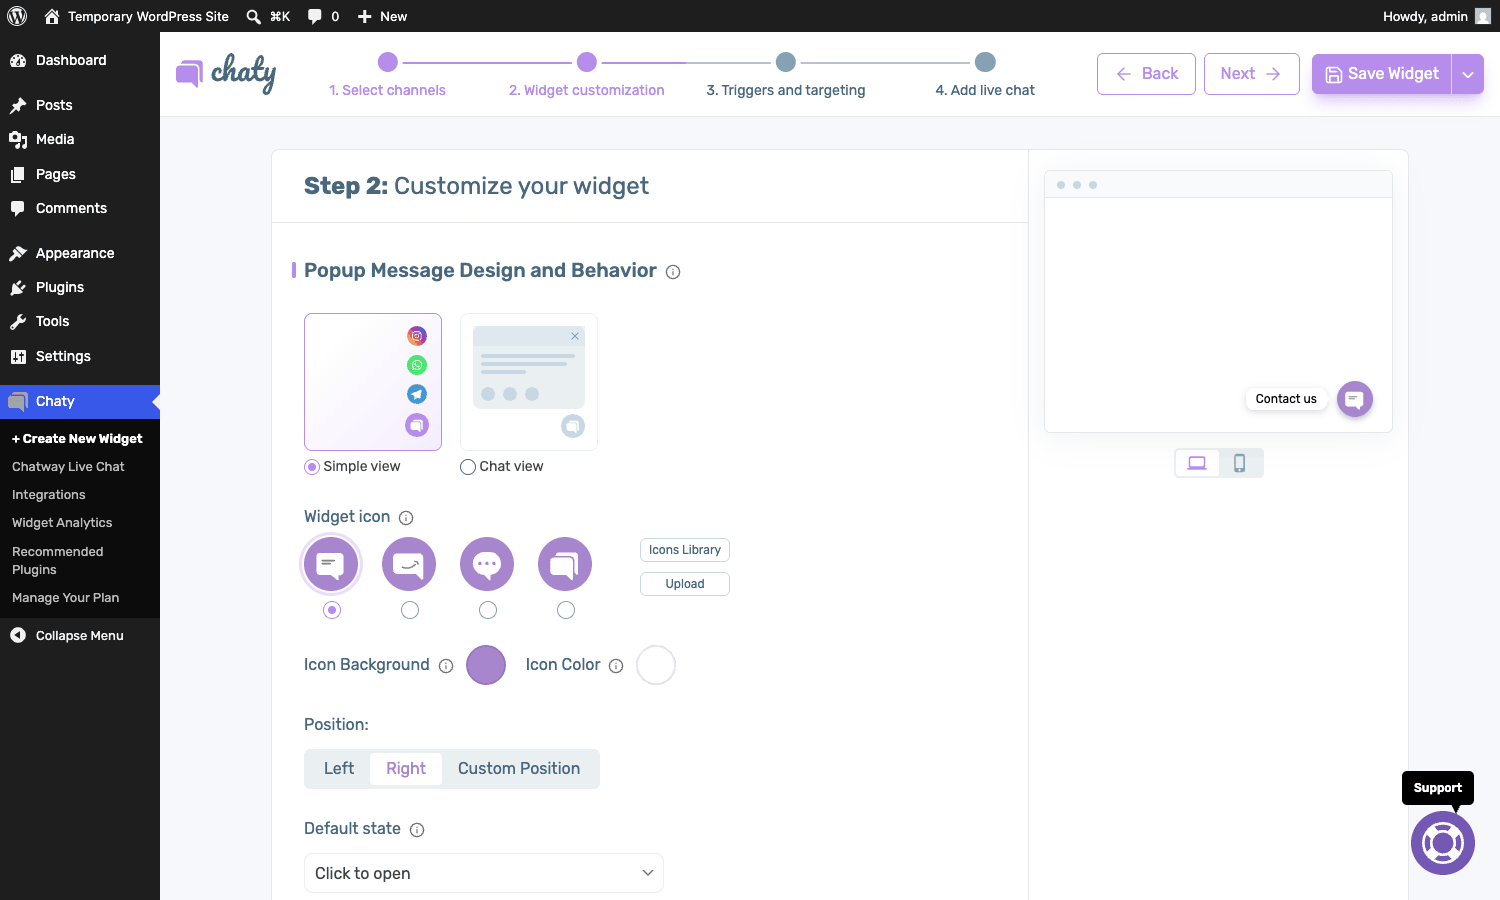Click the Contact us label in preview
Screen dimensions: 1500x900
[1286, 399]
